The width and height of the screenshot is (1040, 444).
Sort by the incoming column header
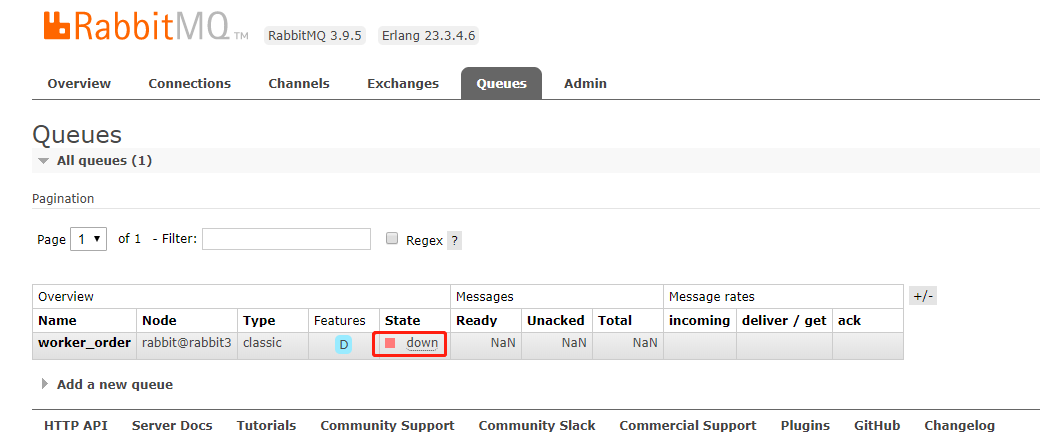(x=699, y=321)
